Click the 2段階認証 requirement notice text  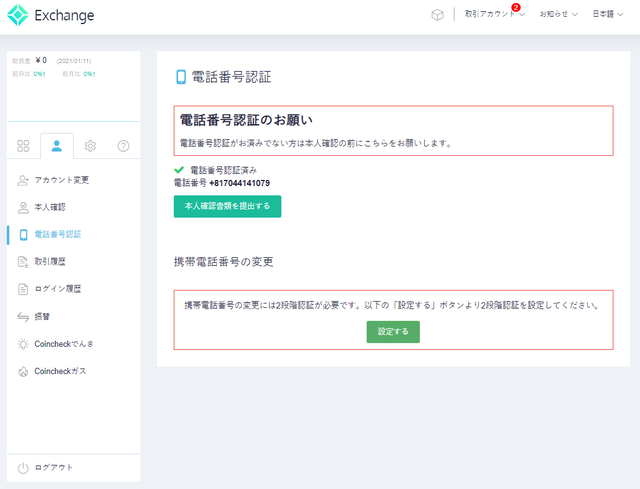point(392,305)
